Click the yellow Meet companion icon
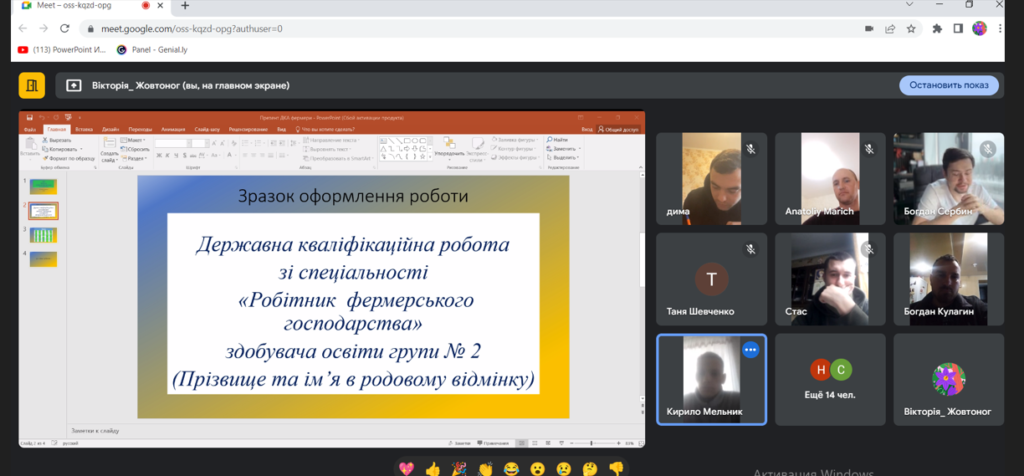 coord(33,85)
